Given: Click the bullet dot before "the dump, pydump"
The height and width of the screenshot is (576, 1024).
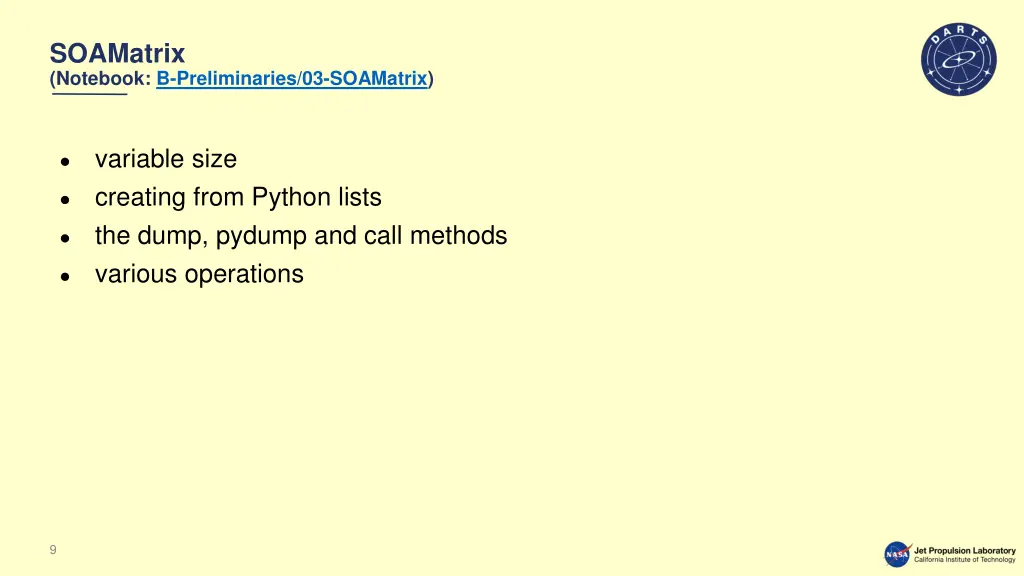Looking at the screenshot, I should point(65,239).
